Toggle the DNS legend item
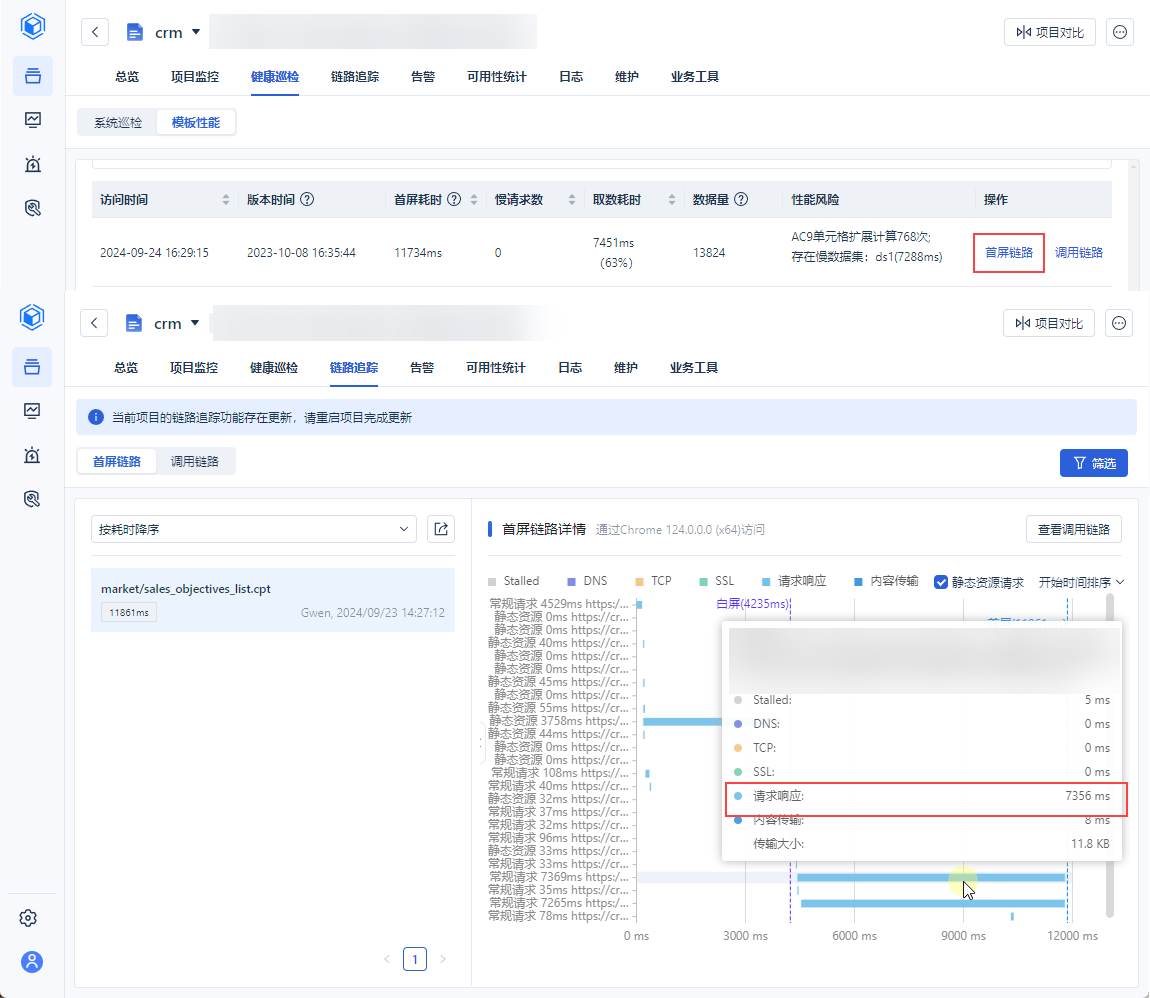 pyautogui.click(x=587, y=581)
